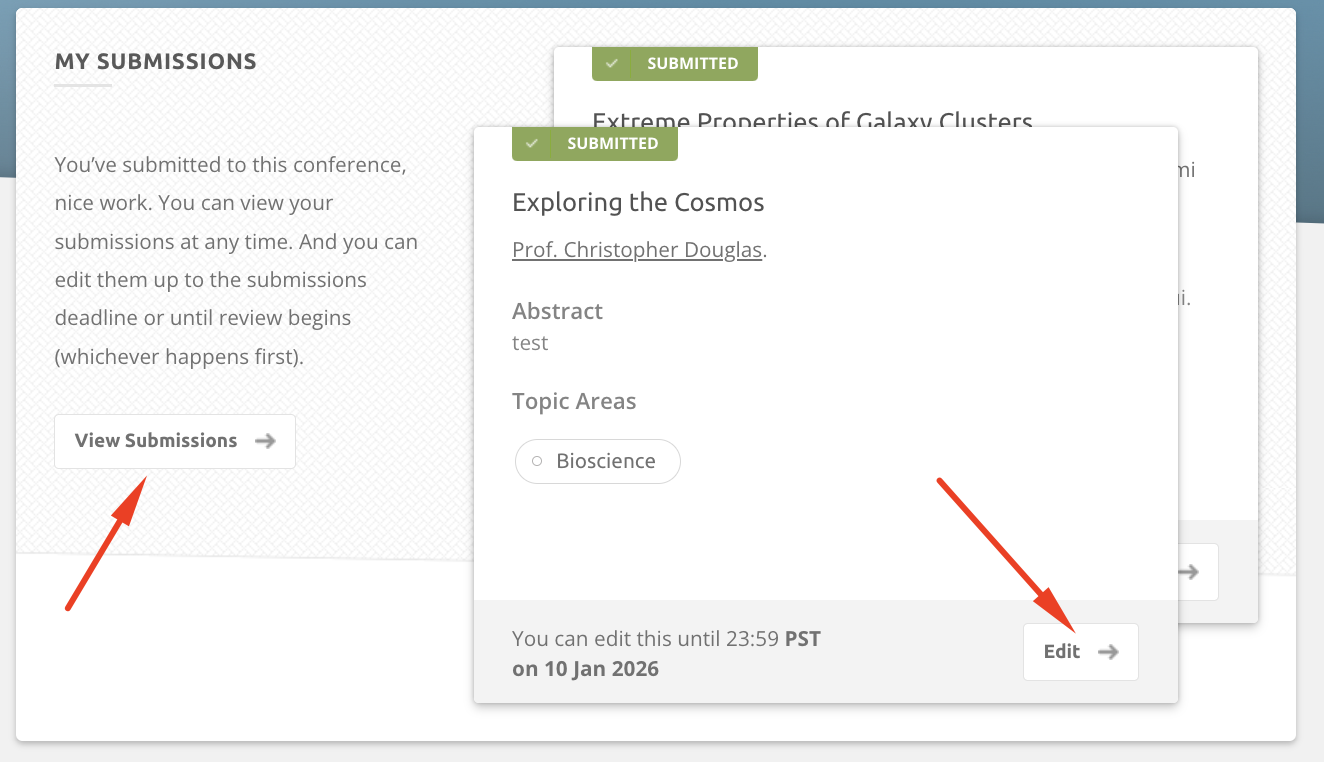
Task: Click the Abstract heading in the submission card
Action: click(x=557, y=311)
